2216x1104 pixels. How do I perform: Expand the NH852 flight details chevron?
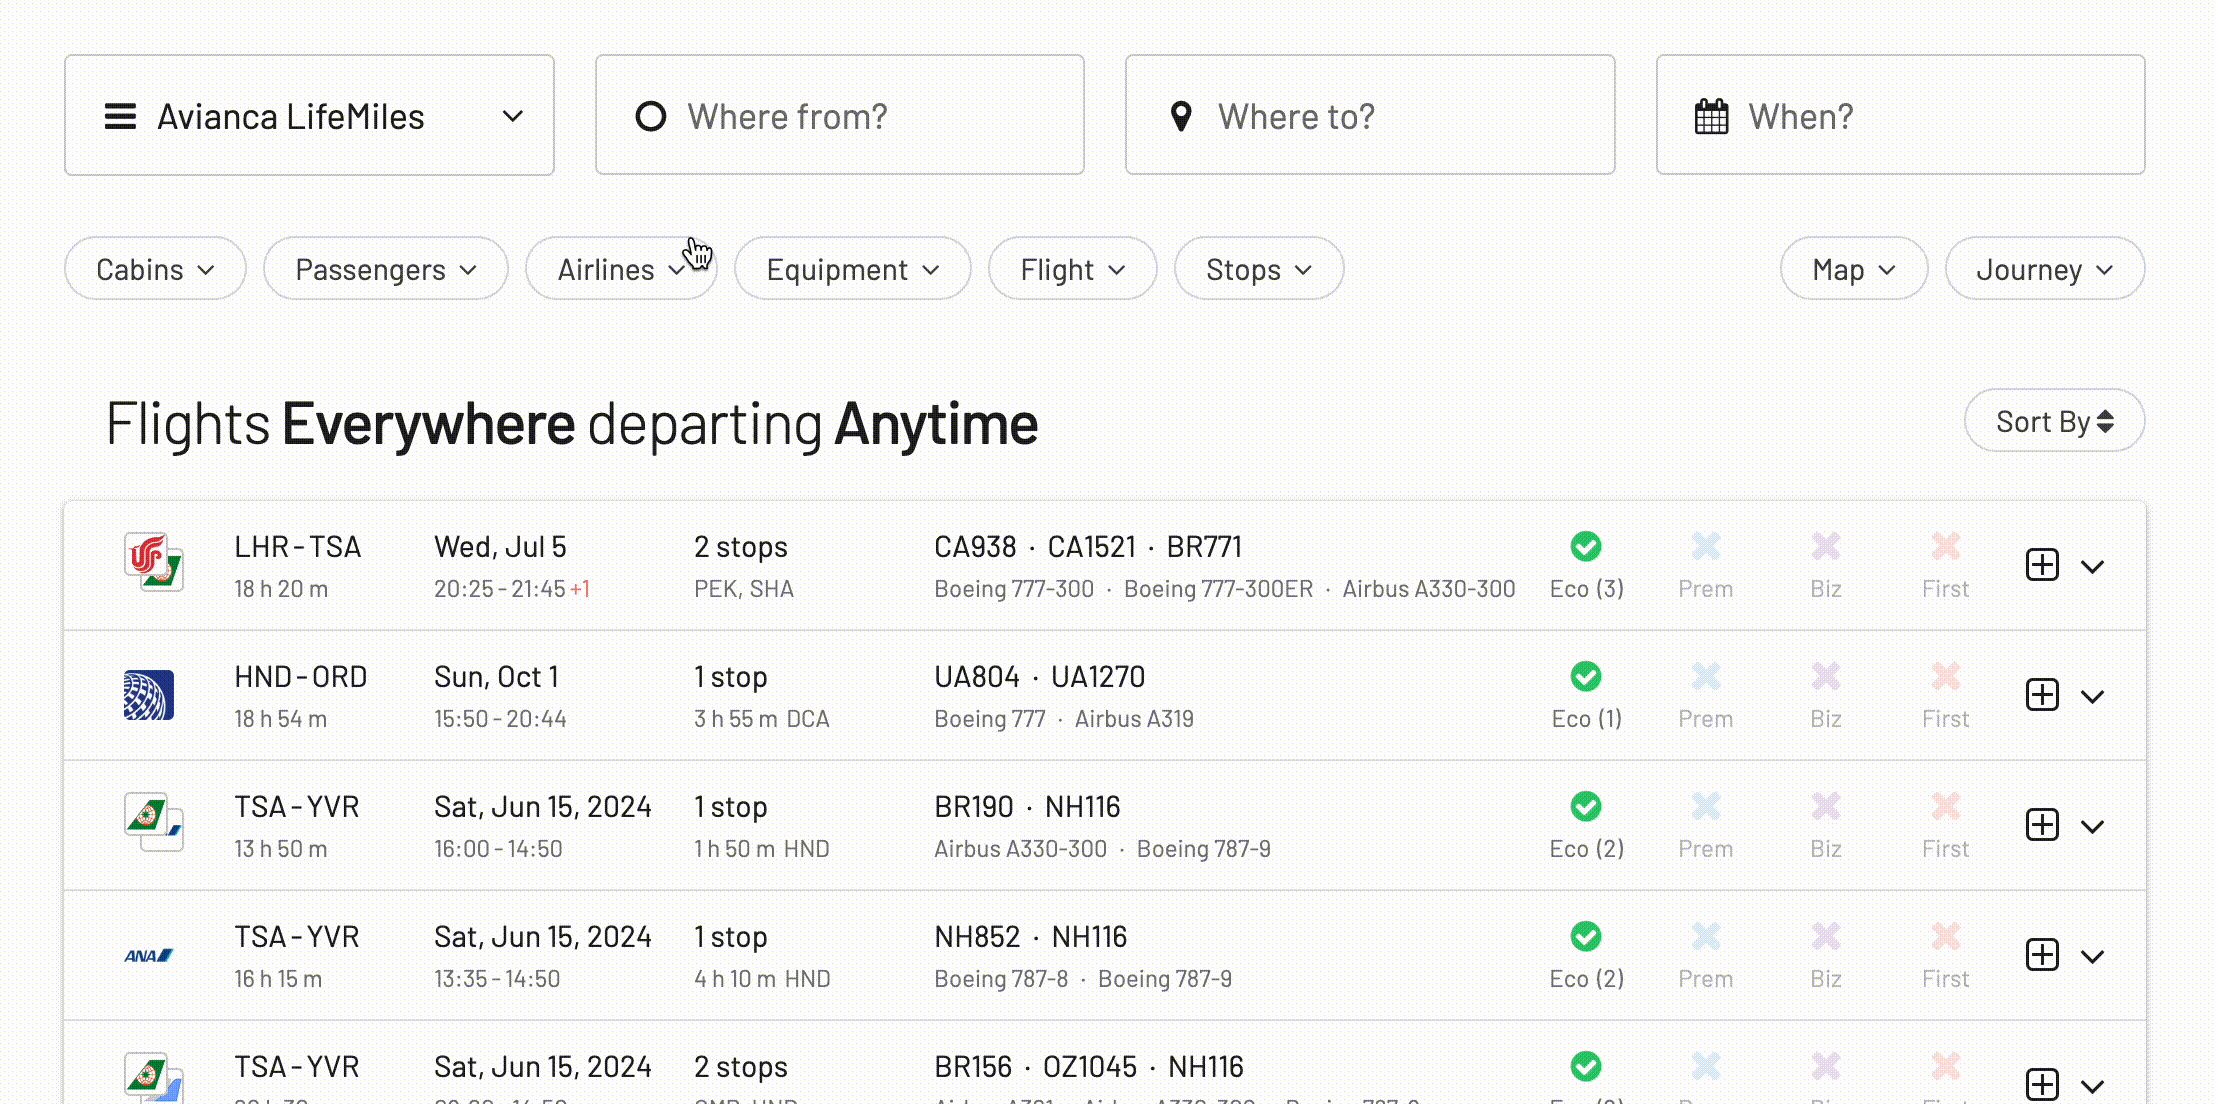pos(2092,957)
